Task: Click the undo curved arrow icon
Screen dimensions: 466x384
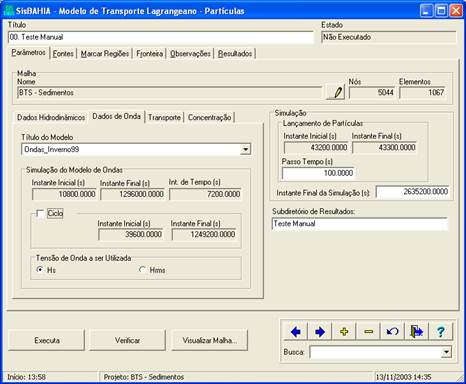Action: [392, 332]
